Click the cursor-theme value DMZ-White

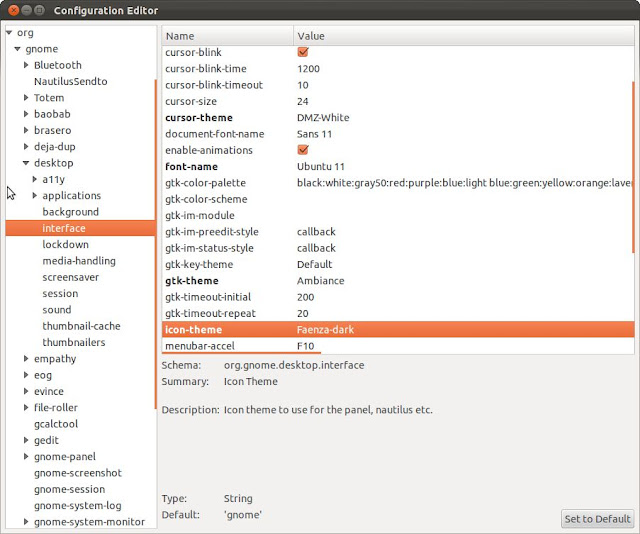pos(323,118)
